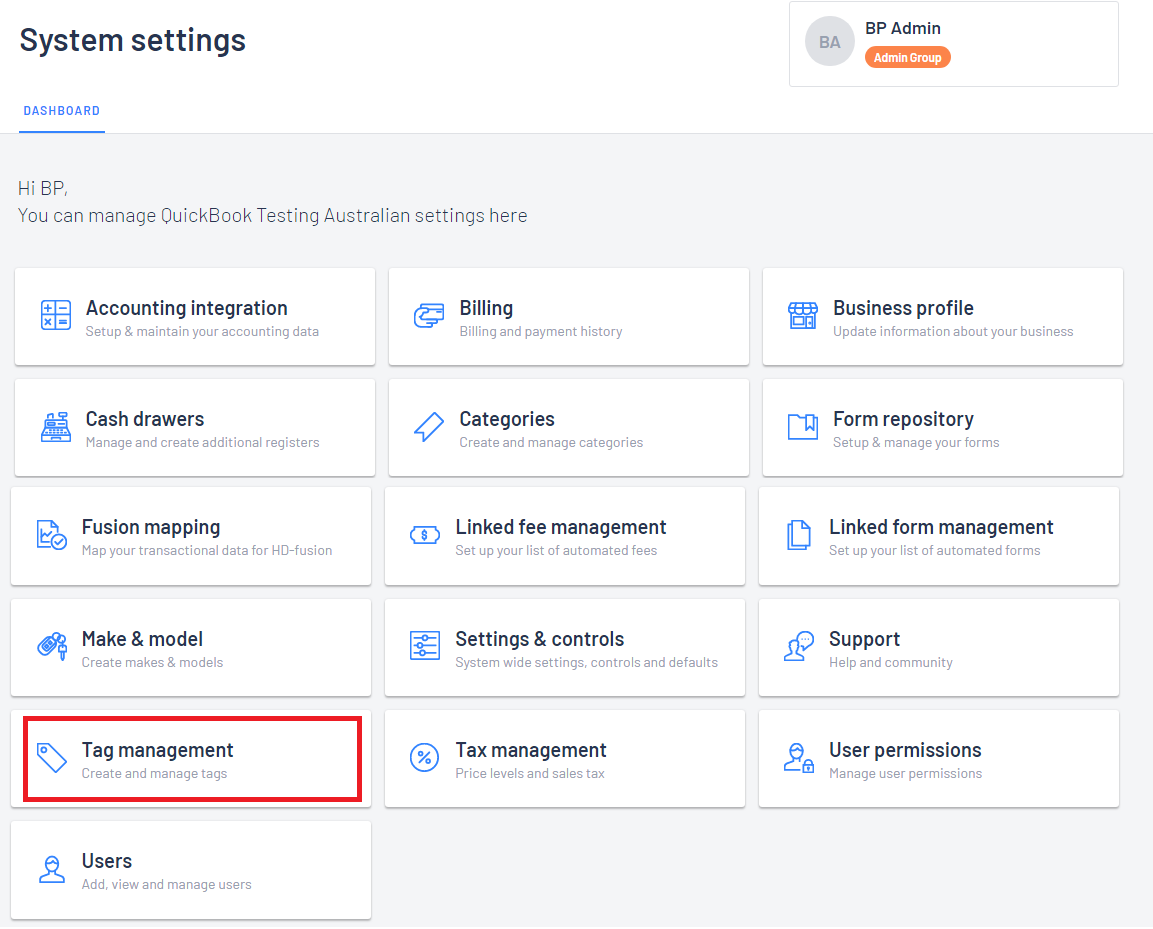Open Accounting integration settings
The width and height of the screenshot is (1153, 929).
pos(186,308)
